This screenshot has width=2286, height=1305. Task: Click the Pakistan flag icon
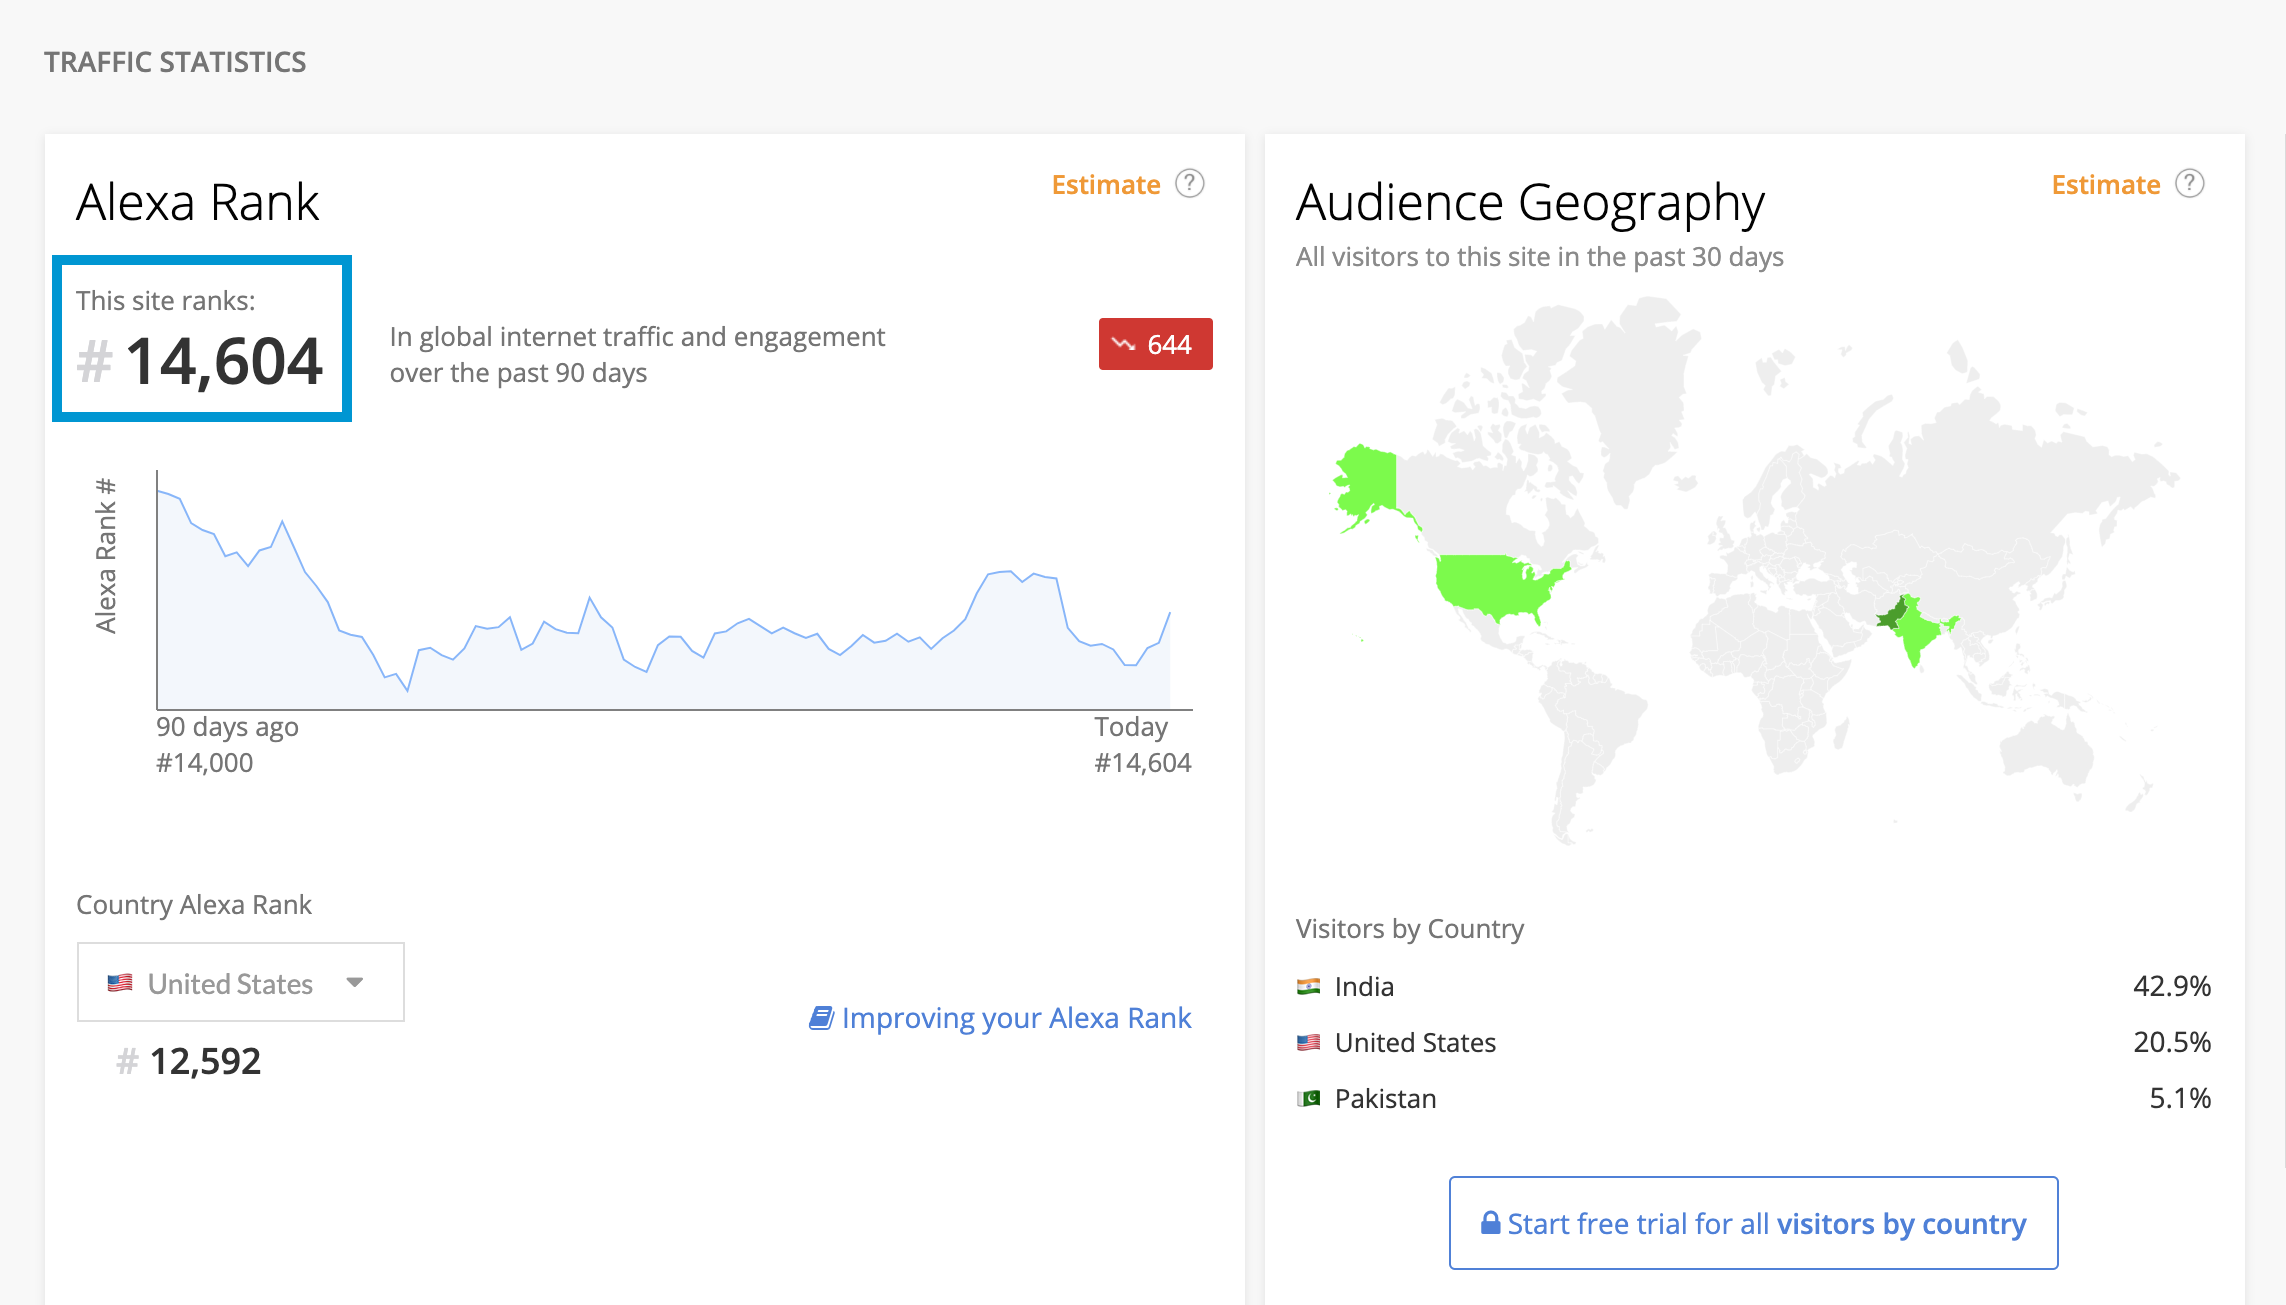click(x=1308, y=1099)
